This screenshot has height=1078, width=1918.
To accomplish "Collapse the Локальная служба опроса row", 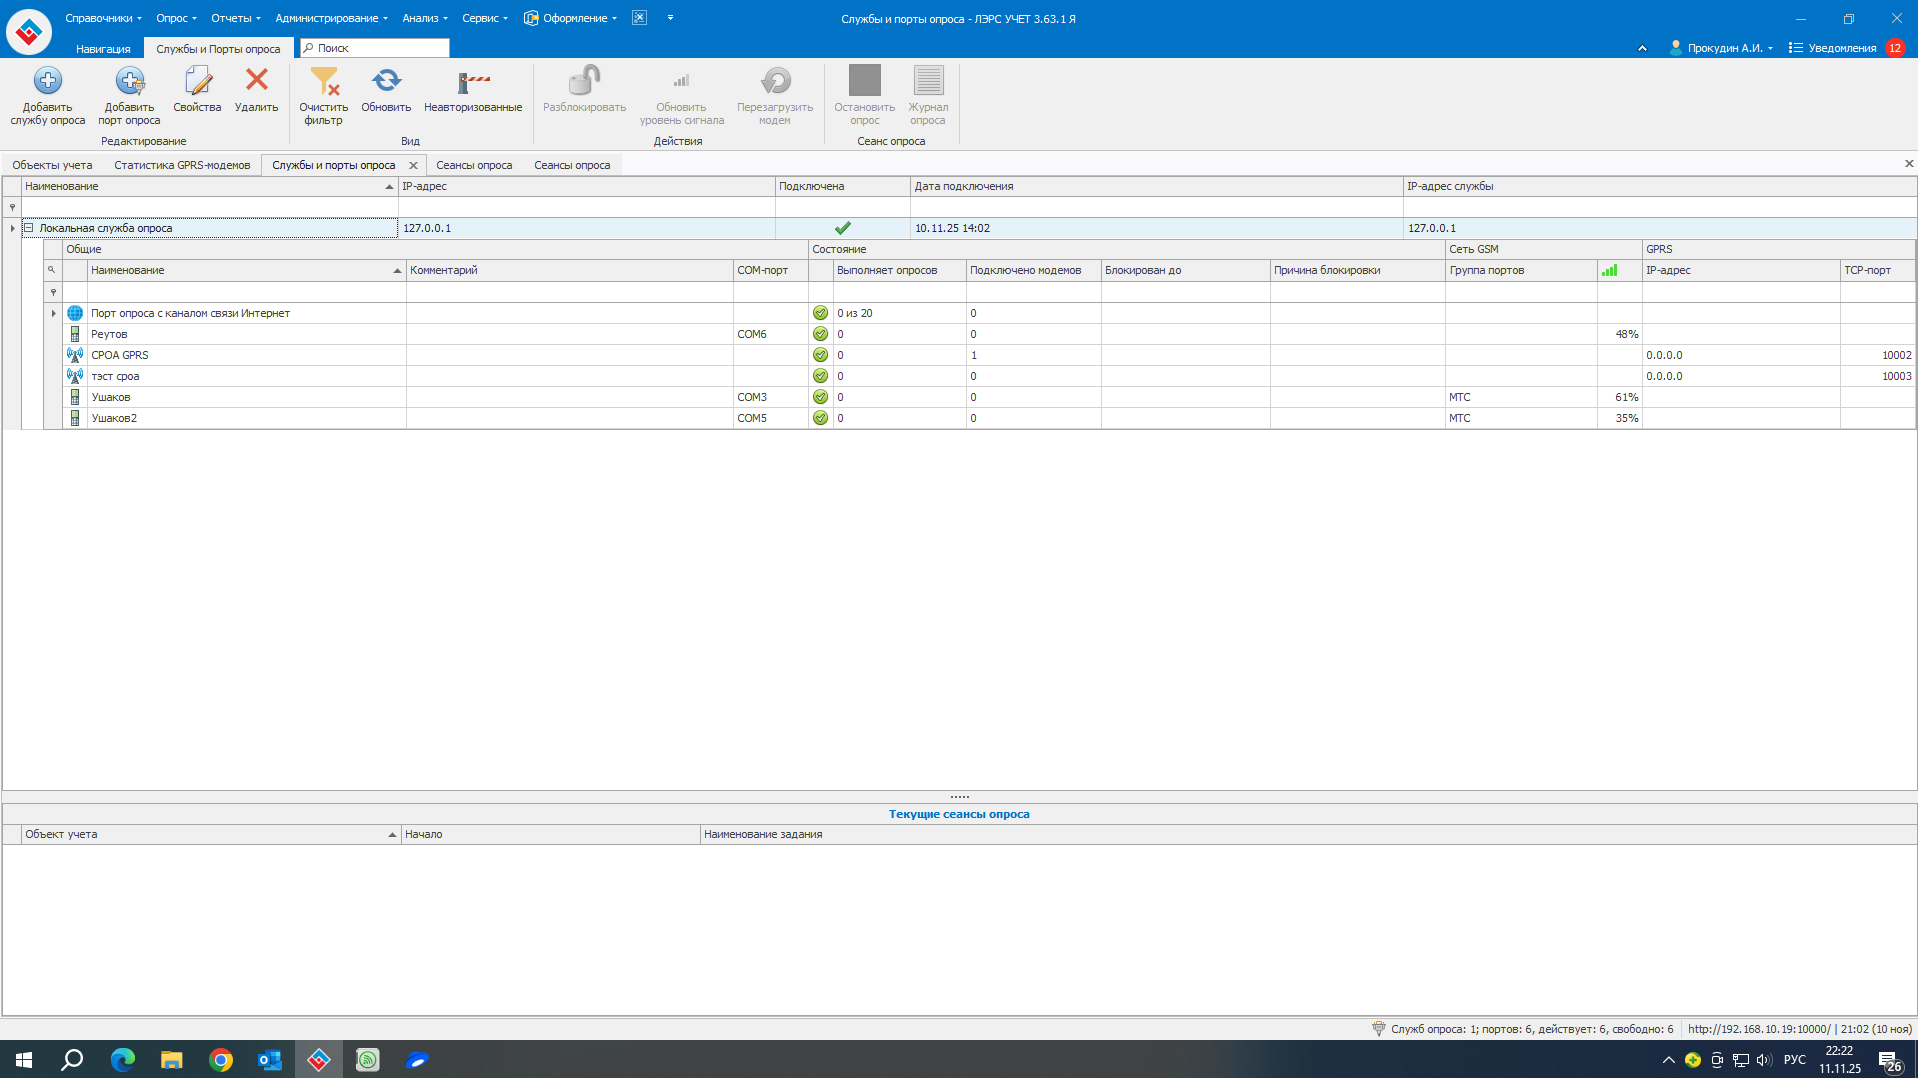I will [x=29, y=228].
